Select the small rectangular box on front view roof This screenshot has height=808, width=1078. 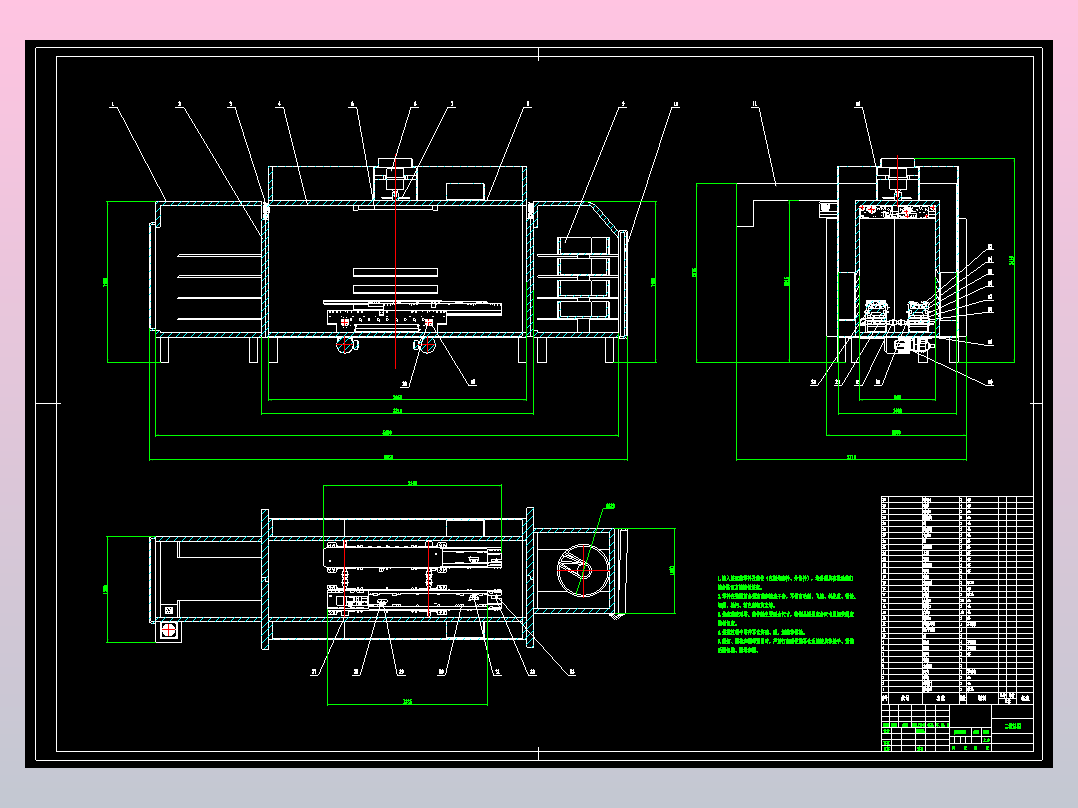pos(465,191)
